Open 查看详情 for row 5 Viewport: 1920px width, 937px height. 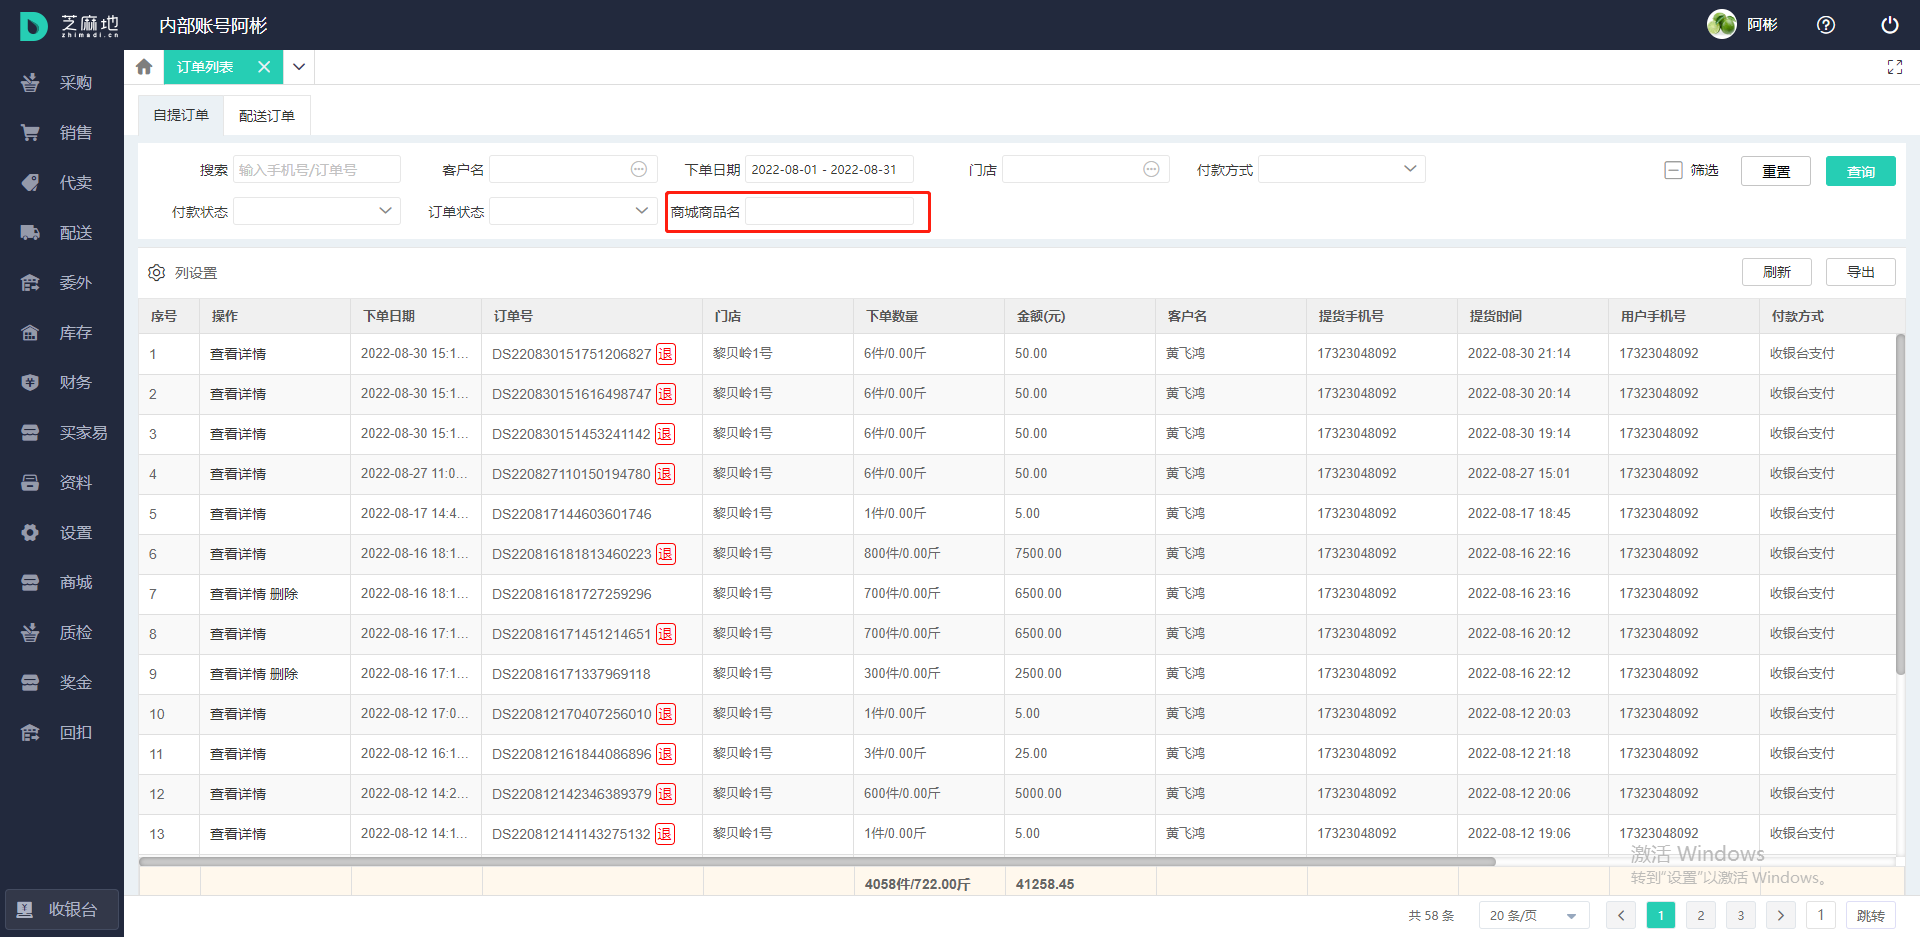click(x=238, y=514)
